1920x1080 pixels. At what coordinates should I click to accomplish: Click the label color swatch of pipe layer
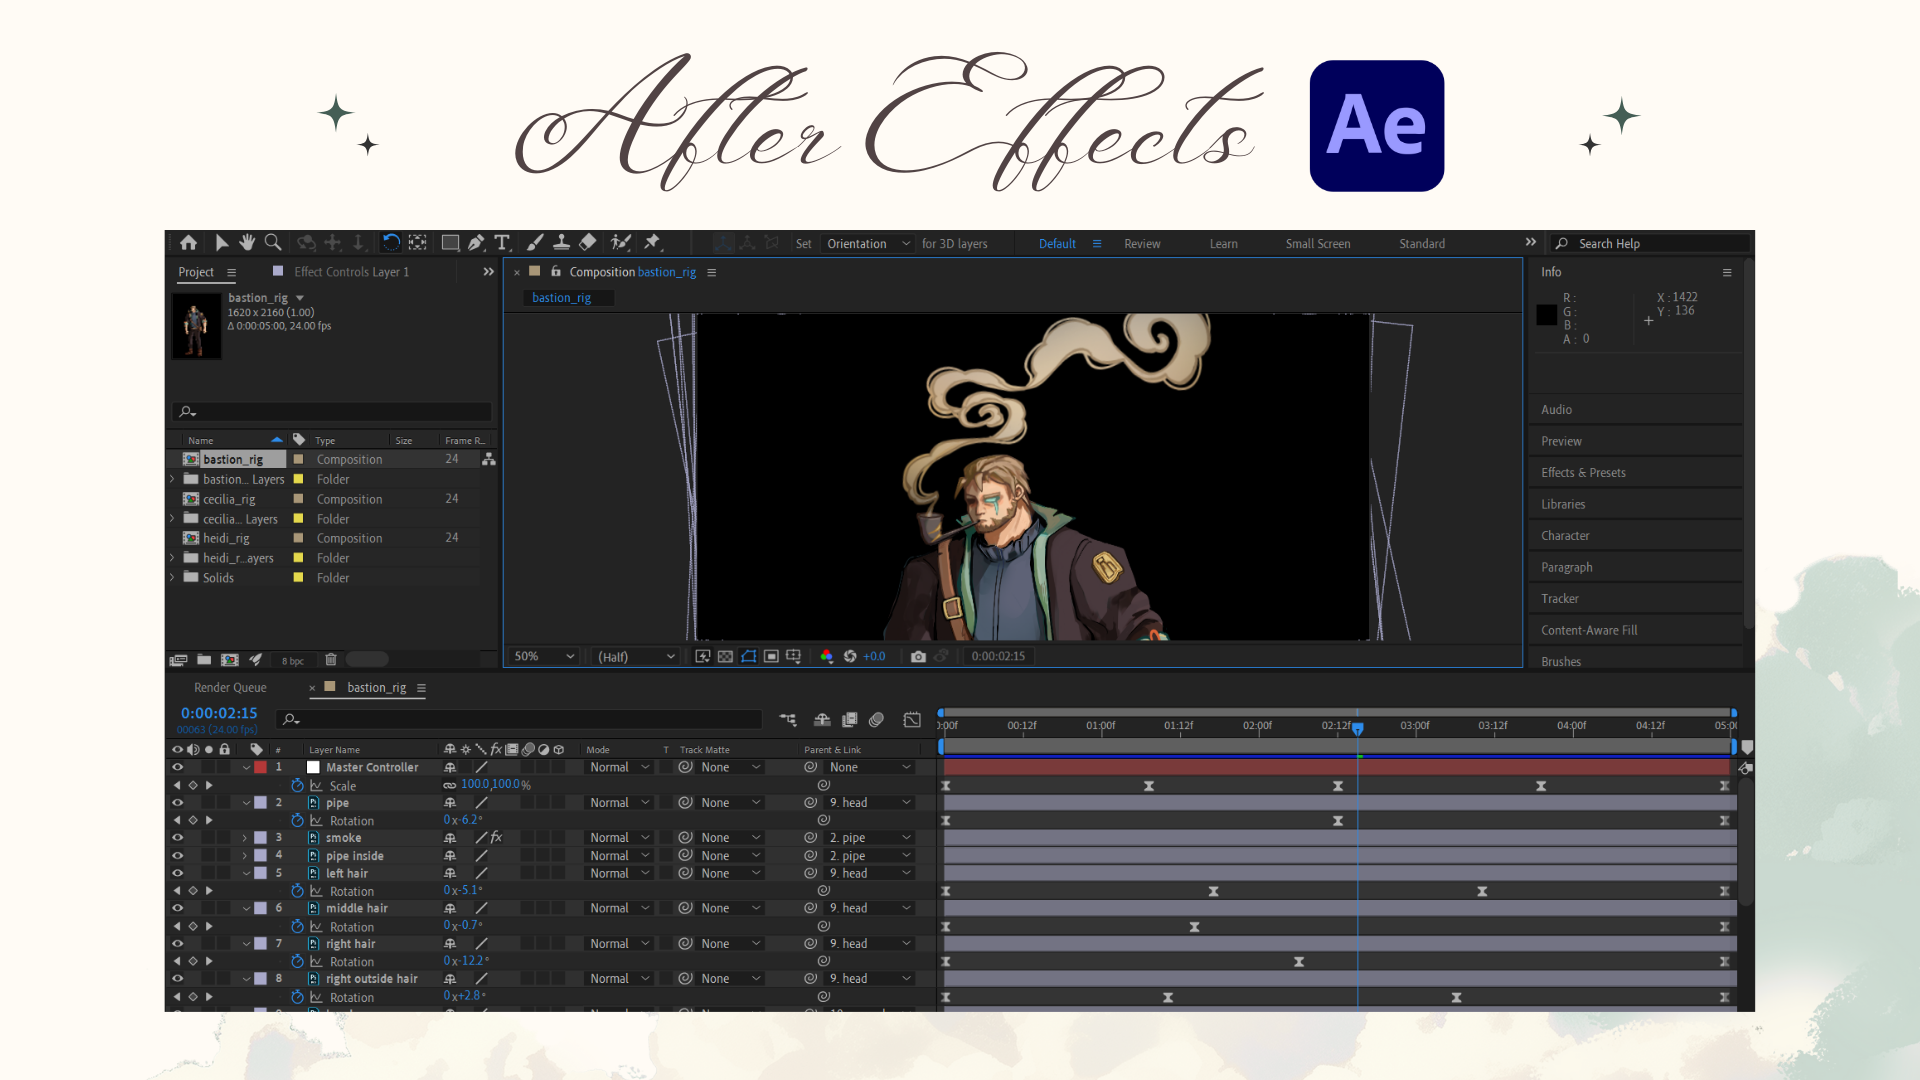(x=261, y=803)
